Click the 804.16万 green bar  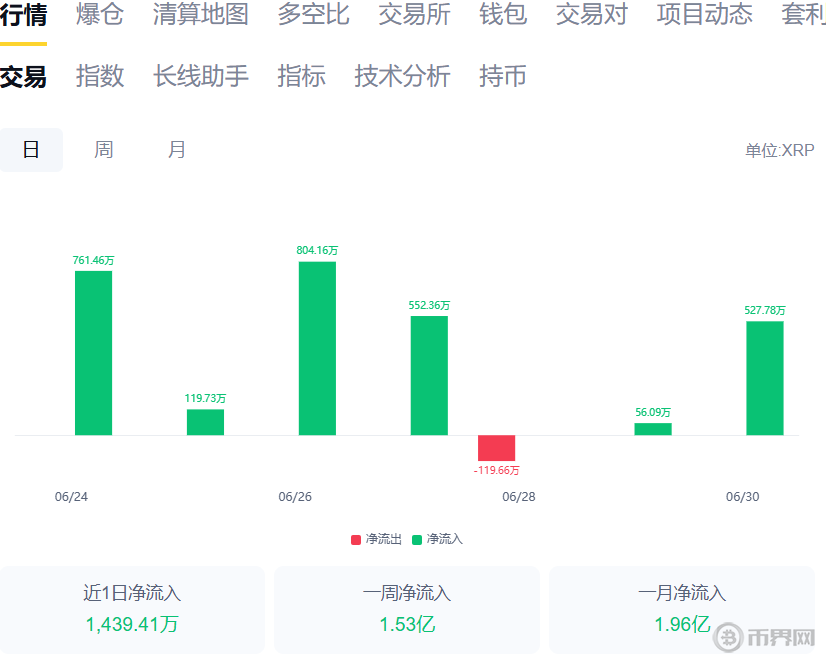point(317,348)
